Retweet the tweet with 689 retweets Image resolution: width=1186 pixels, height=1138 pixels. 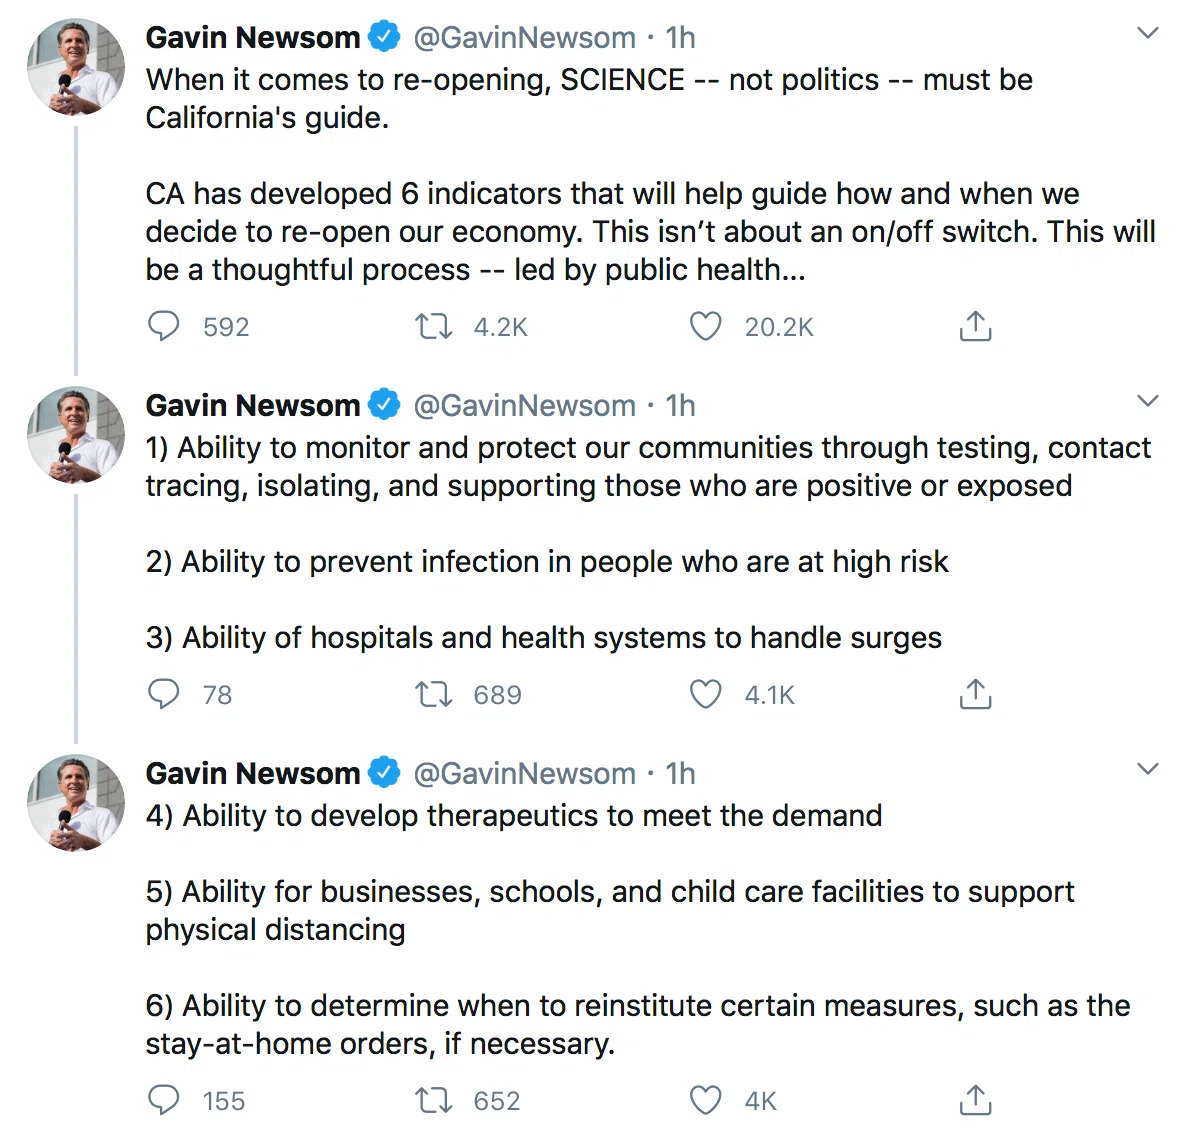(x=434, y=694)
